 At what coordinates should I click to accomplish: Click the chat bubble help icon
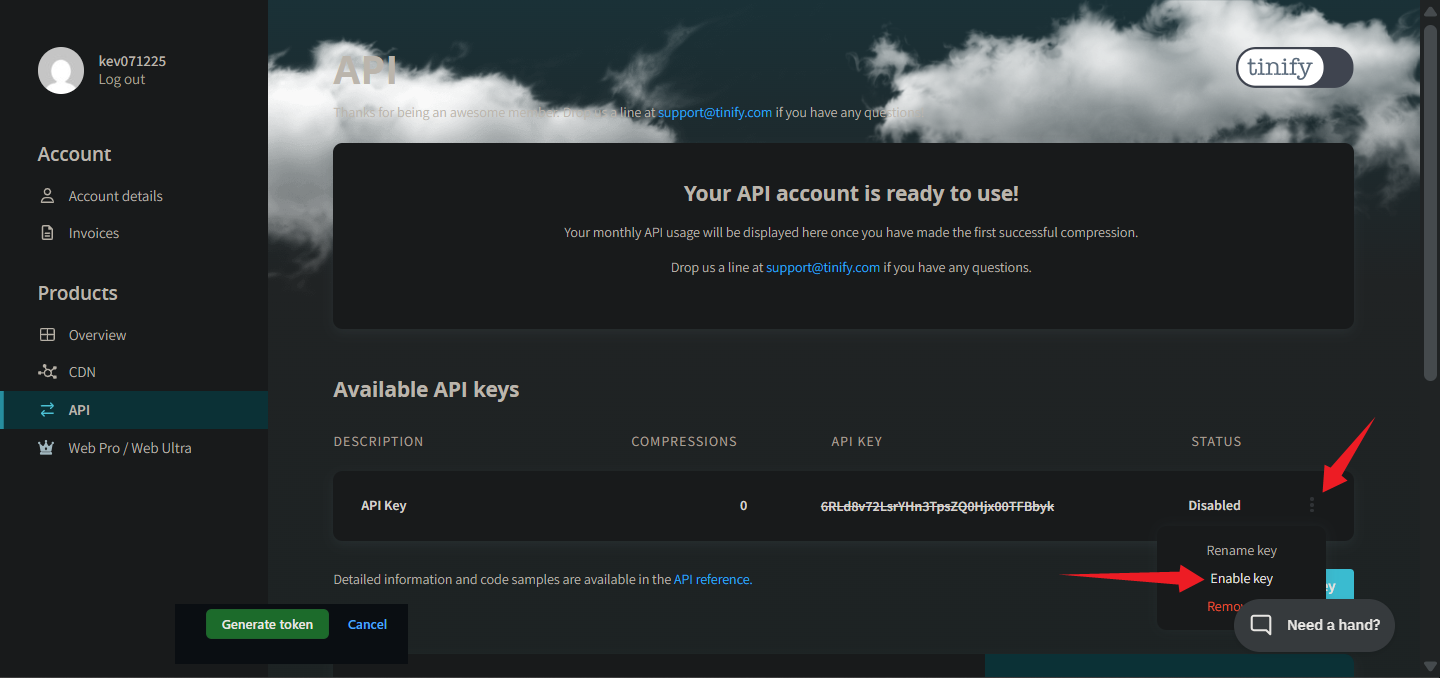(x=1262, y=625)
